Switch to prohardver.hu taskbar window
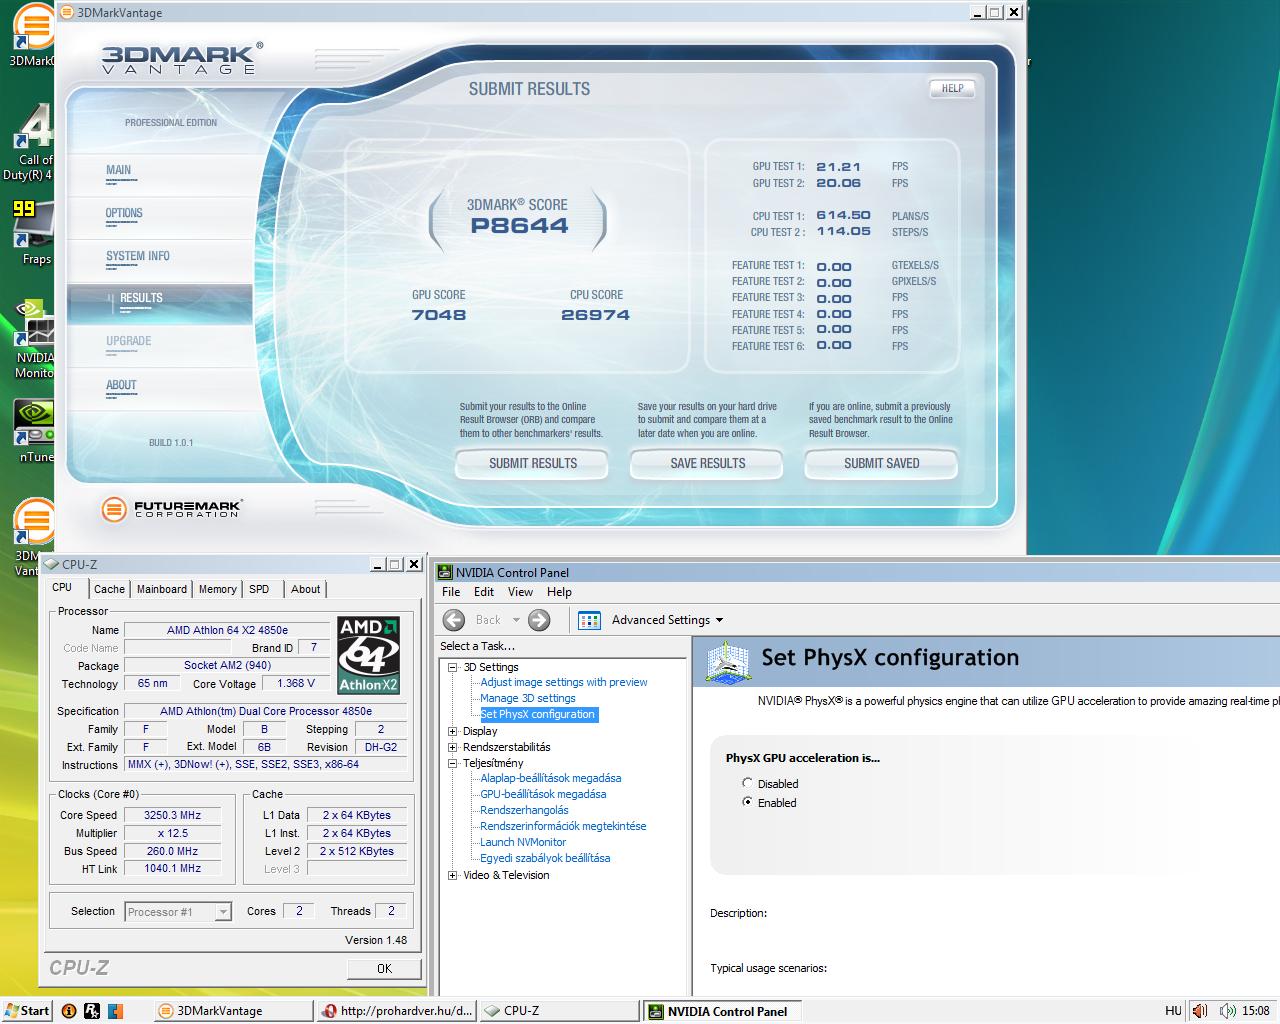This screenshot has width=1280, height=1024. pos(396,1011)
